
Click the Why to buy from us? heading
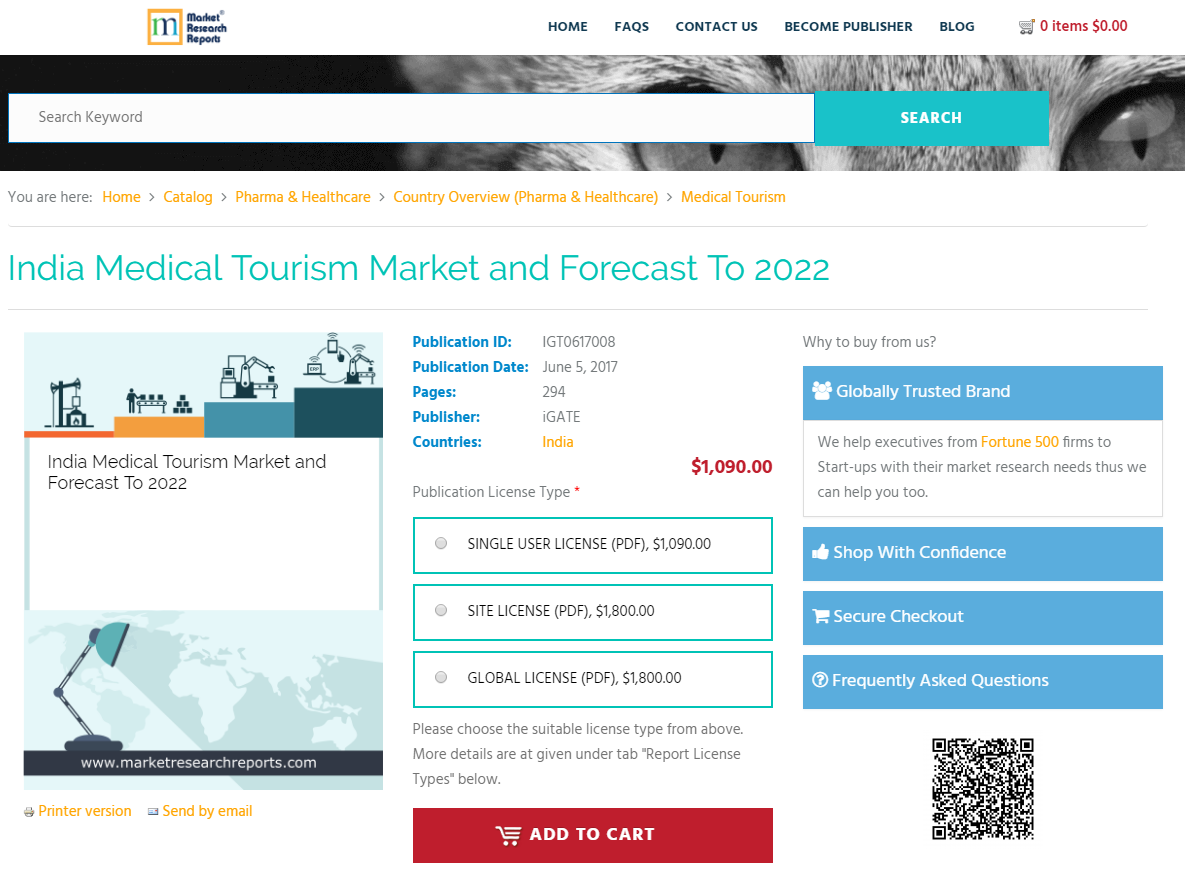[869, 342]
